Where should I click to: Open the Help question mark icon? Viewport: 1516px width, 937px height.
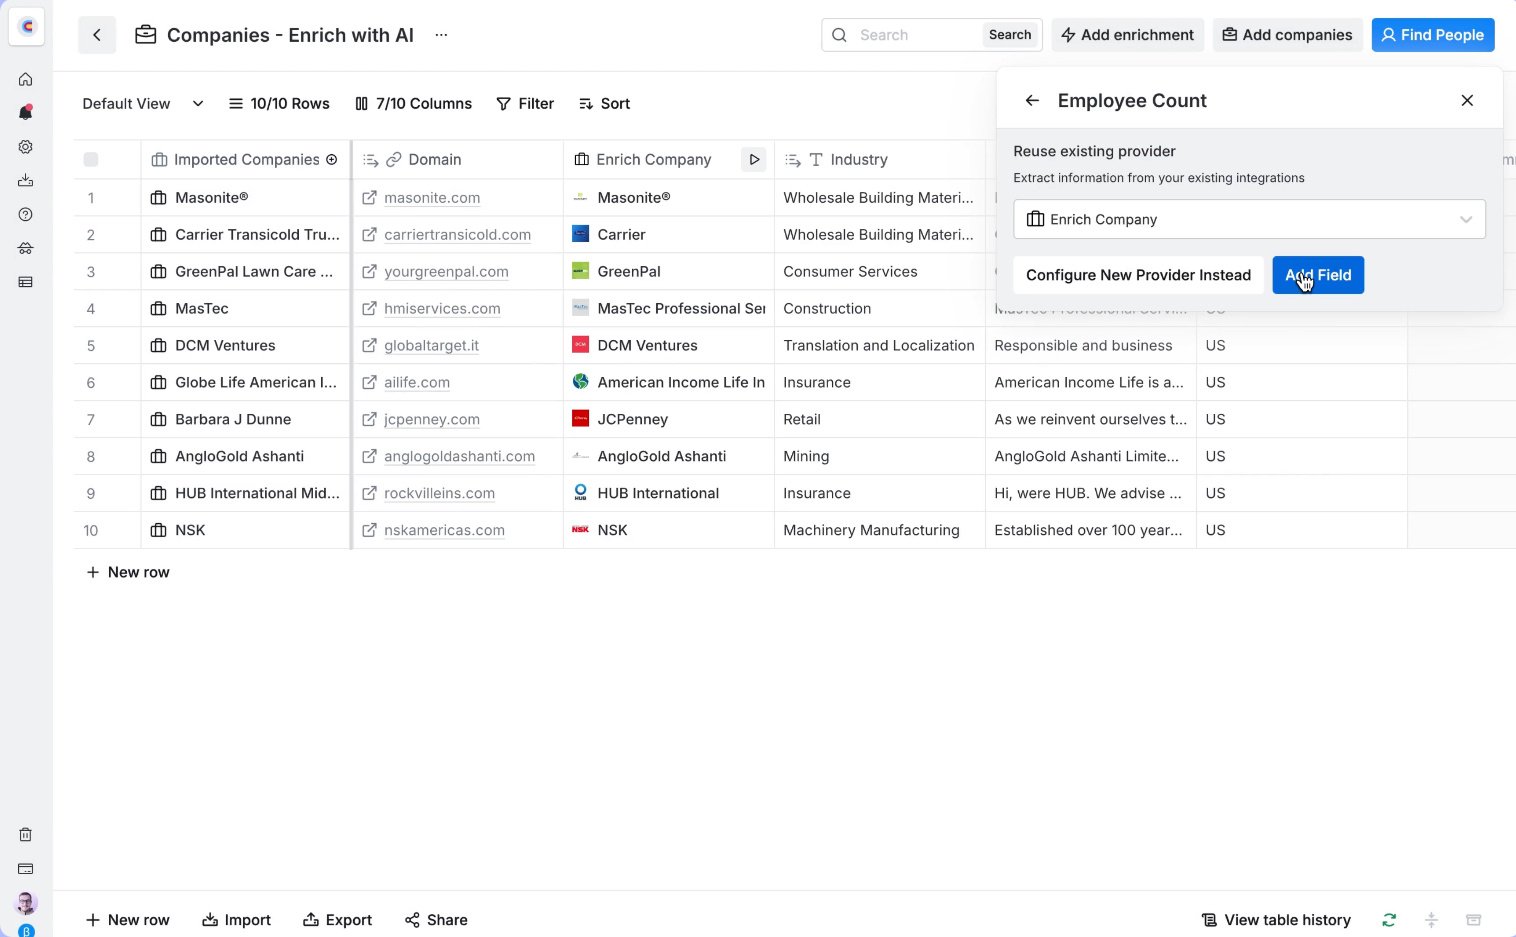pos(25,214)
